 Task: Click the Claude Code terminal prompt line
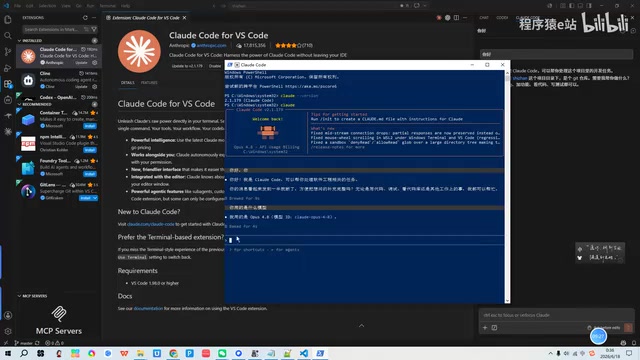pyautogui.click(x=364, y=240)
